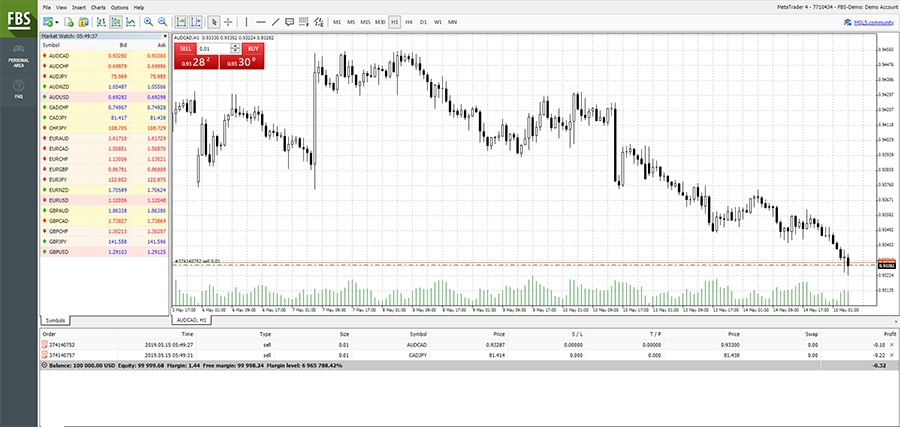Zoom in on the chart
The image size is (900, 427).
pyautogui.click(x=148, y=21)
